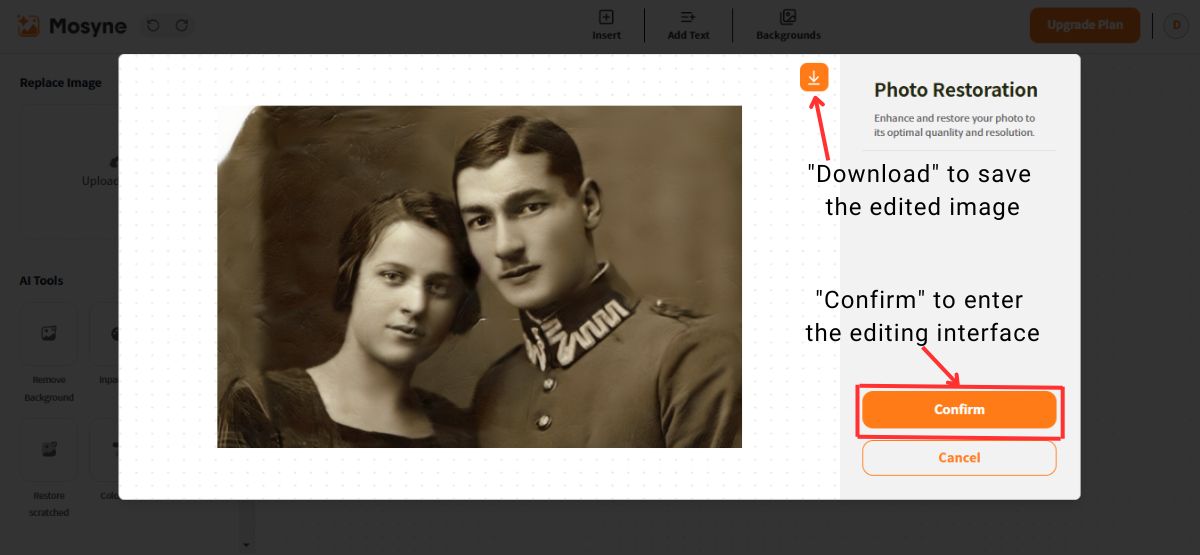Redo the last action
This screenshot has height=555, width=1200.
point(181,25)
